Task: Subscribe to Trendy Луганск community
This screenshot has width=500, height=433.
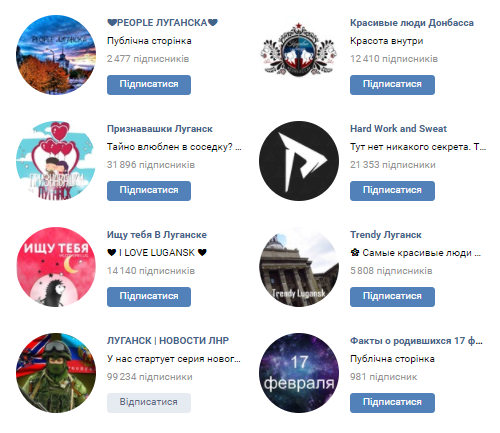Action: coord(392,297)
